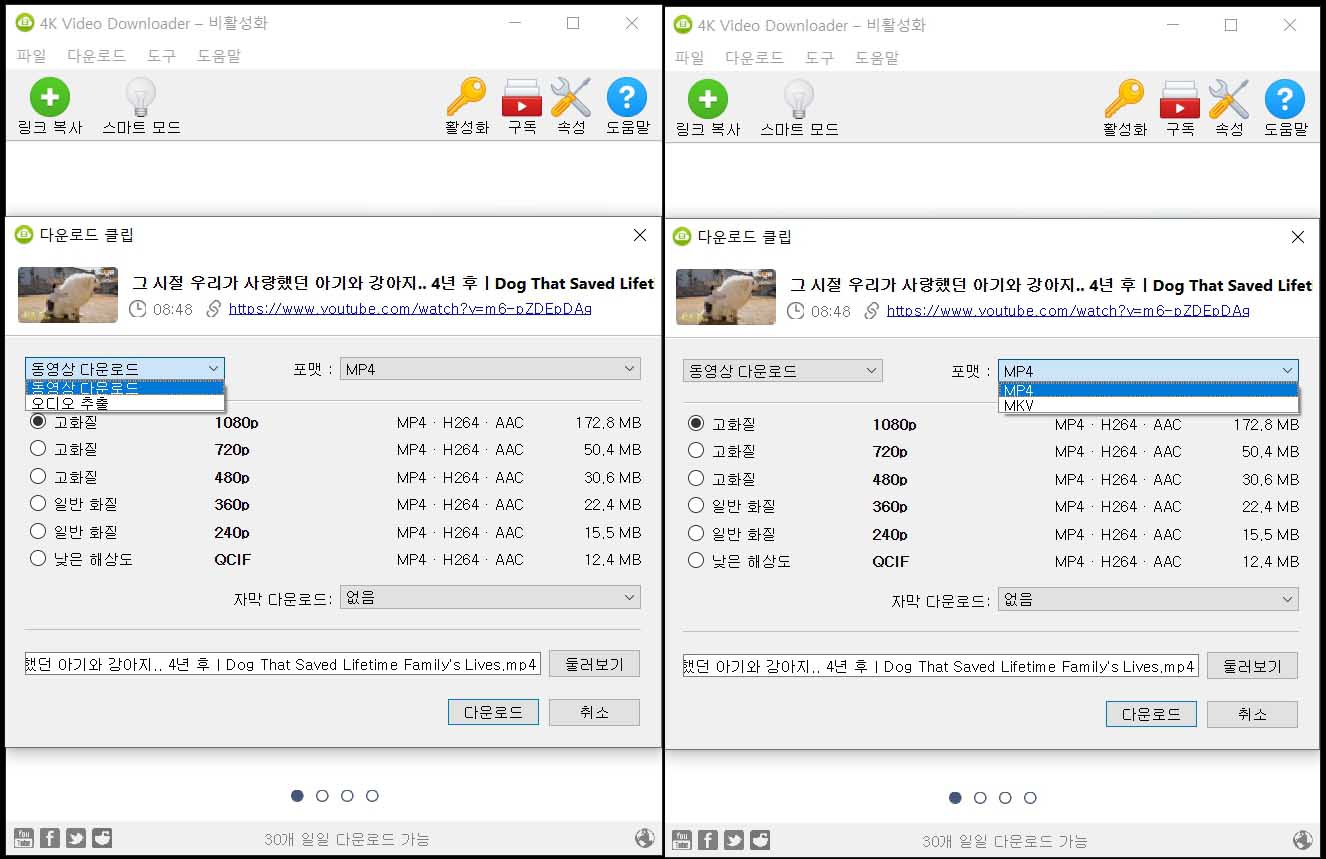This screenshot has width=1326, height=859.
Task: Click Paste Link (링크 복사) in right window
Action: pyautogui.click(x=707, y=108)
